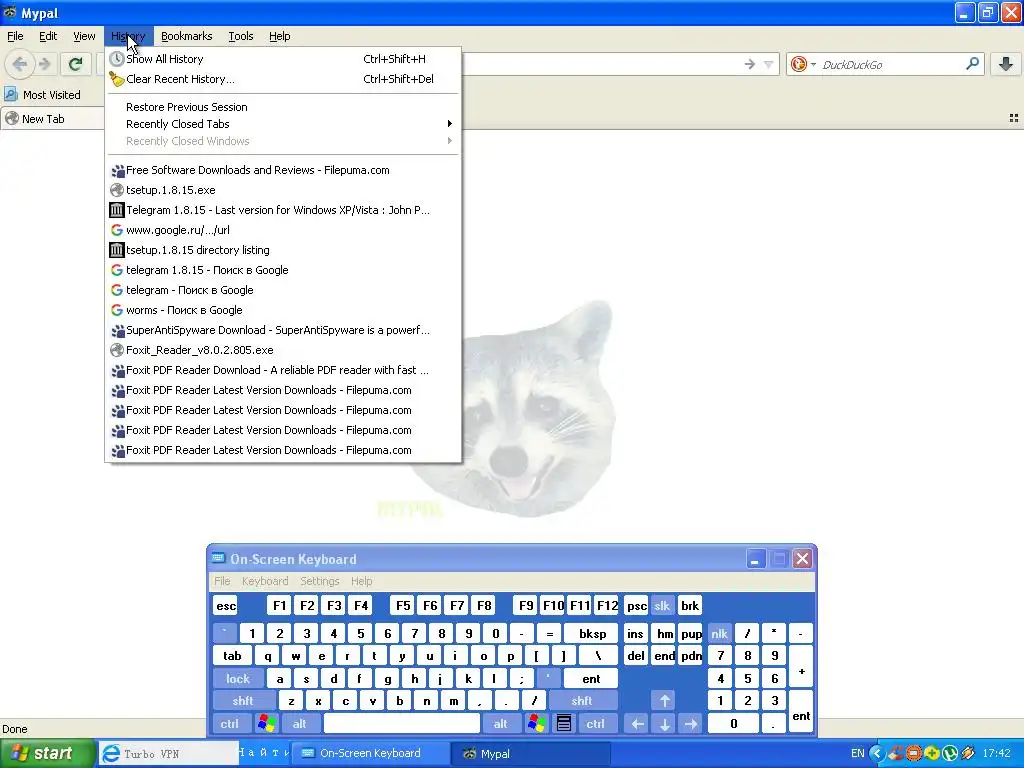Click the esc key on On-Screen Keyboard
Viewport: 1024px width, 768px height.
226,606
